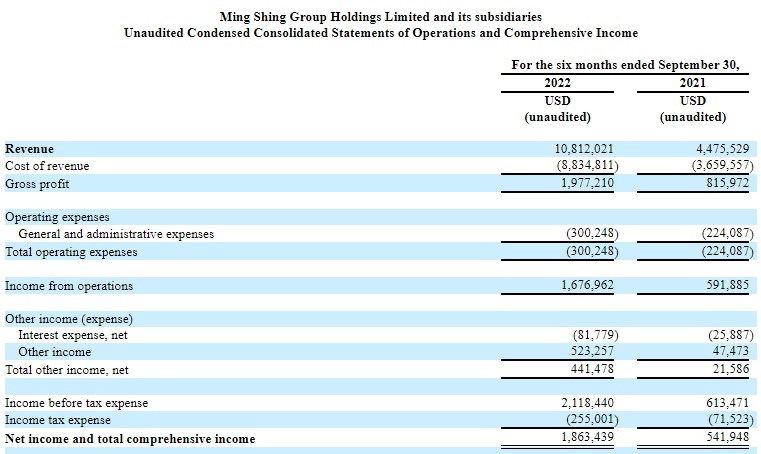Select gross profit value 1,977,210
Screen dimensions: 761x454
pos(587,183)
